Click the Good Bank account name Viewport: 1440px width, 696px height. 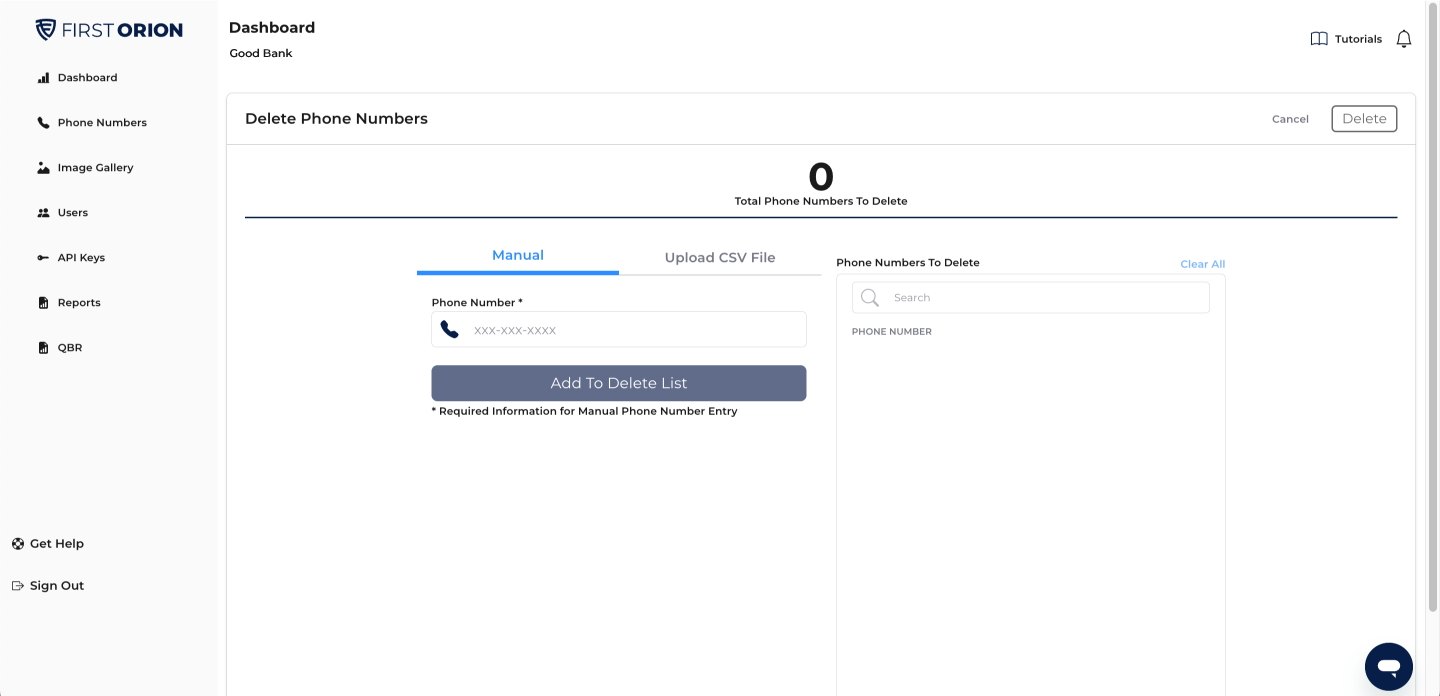tap(261, 54)
